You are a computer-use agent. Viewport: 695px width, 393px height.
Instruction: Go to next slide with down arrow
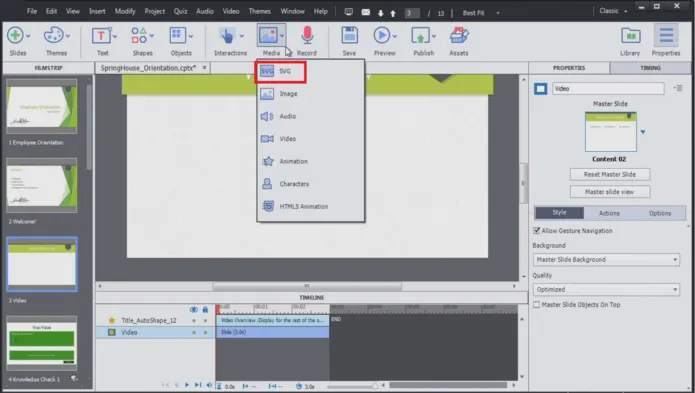pos(380,13)
